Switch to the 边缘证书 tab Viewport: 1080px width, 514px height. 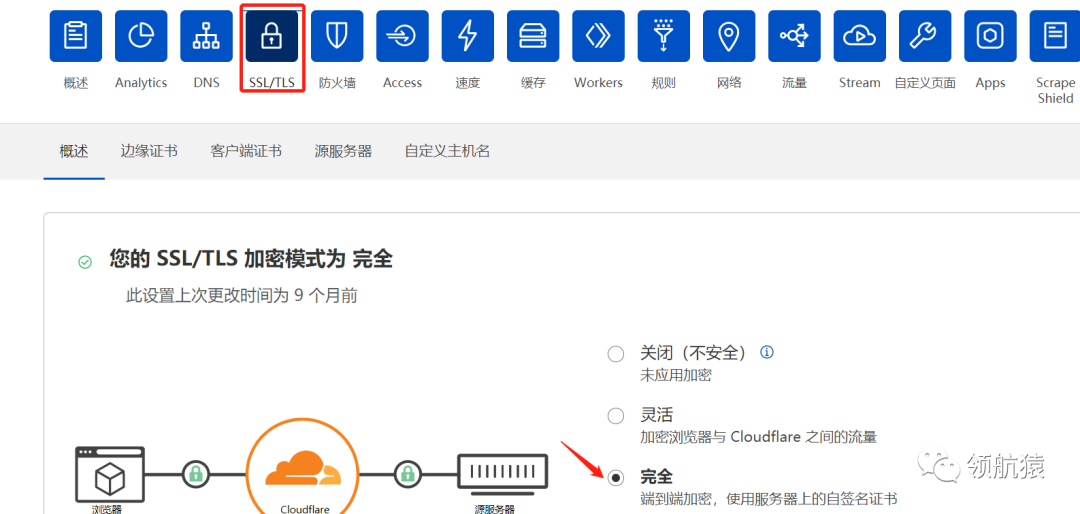(149, 151)
